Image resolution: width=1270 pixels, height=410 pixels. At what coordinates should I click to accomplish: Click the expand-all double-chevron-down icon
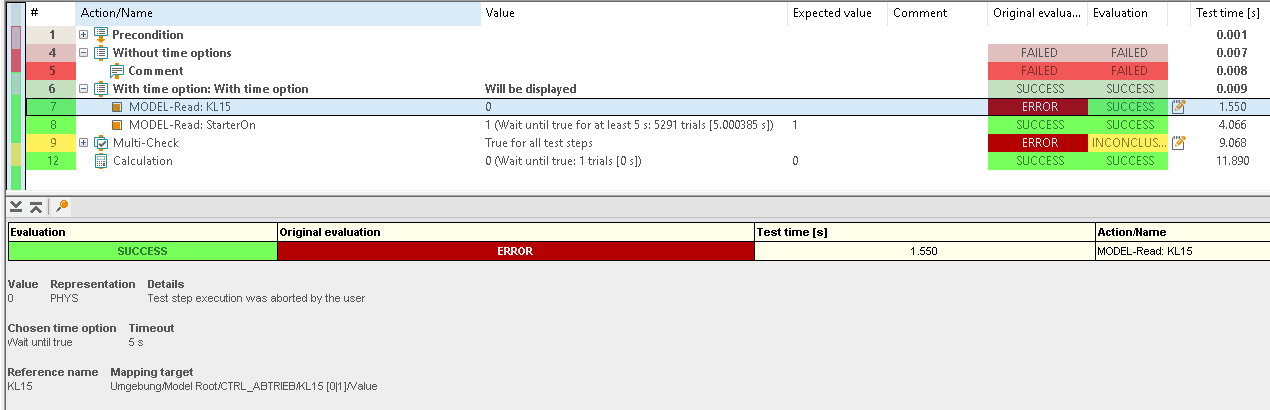coord(16,206)
